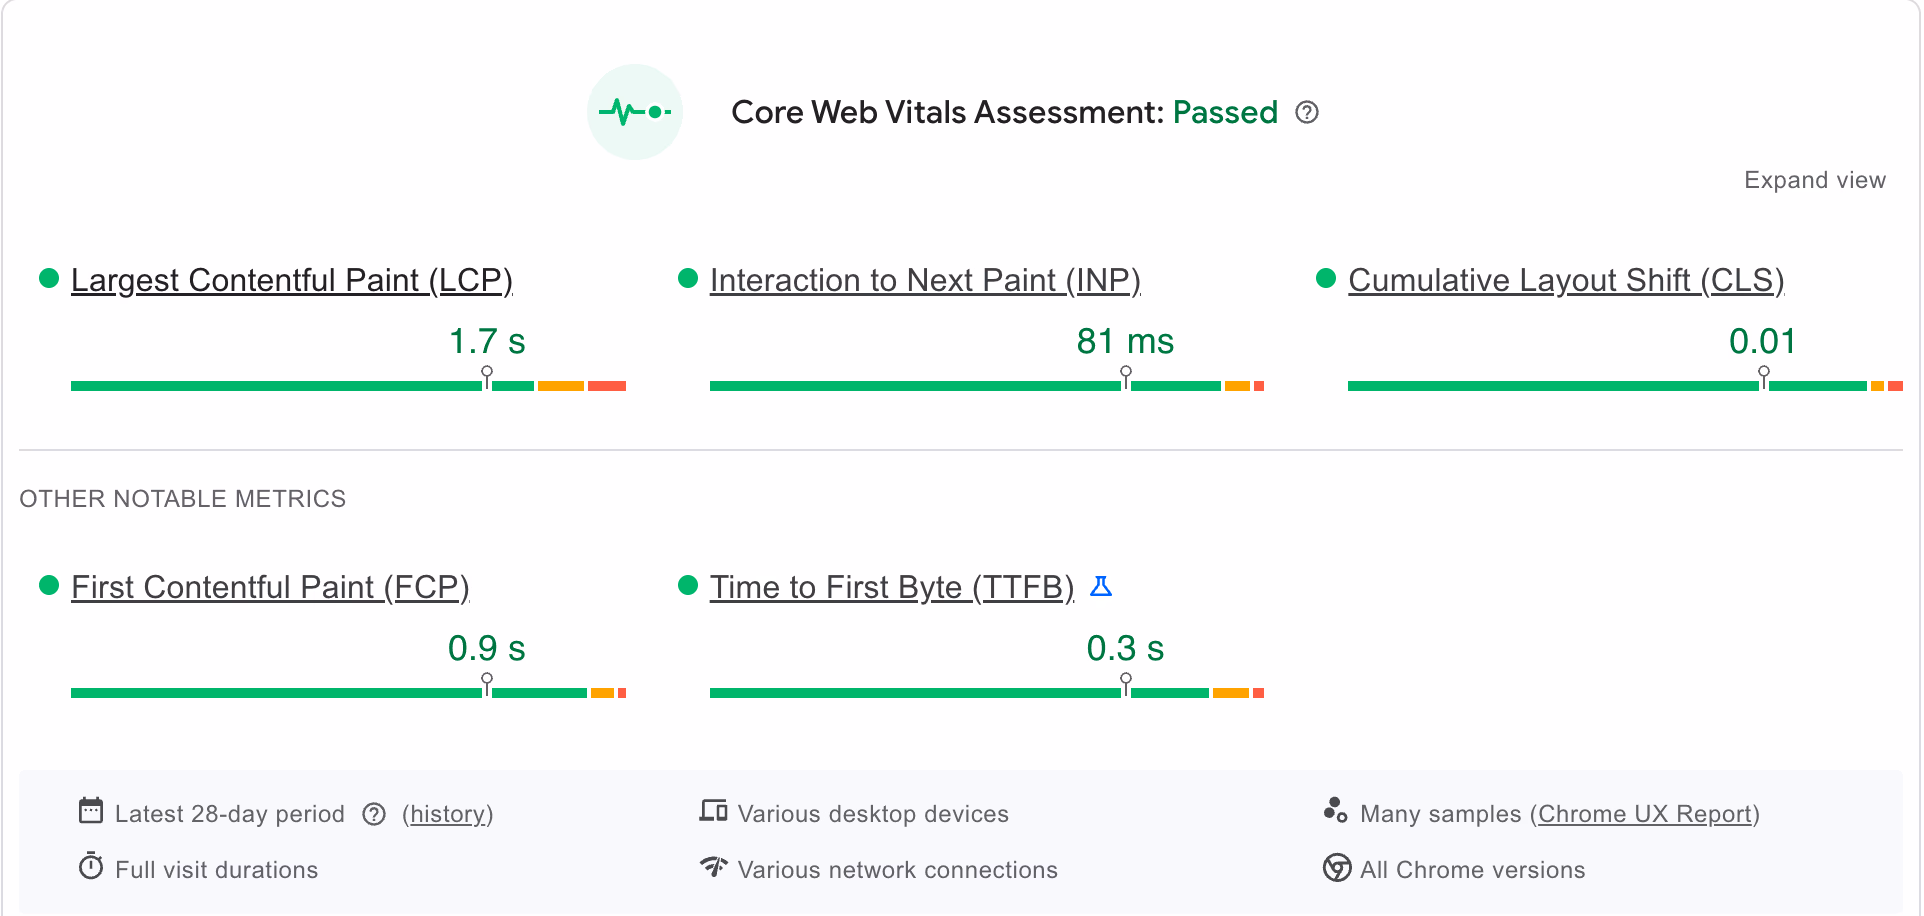Open Expand view
This screenshot has width=1924, height=916.
(x=1815, y=180)
